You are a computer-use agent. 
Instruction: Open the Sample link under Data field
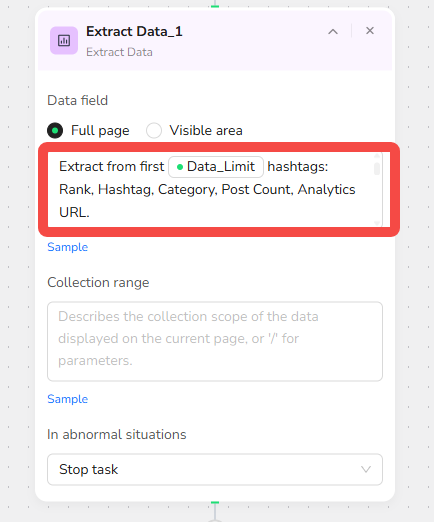coord(68,247)
